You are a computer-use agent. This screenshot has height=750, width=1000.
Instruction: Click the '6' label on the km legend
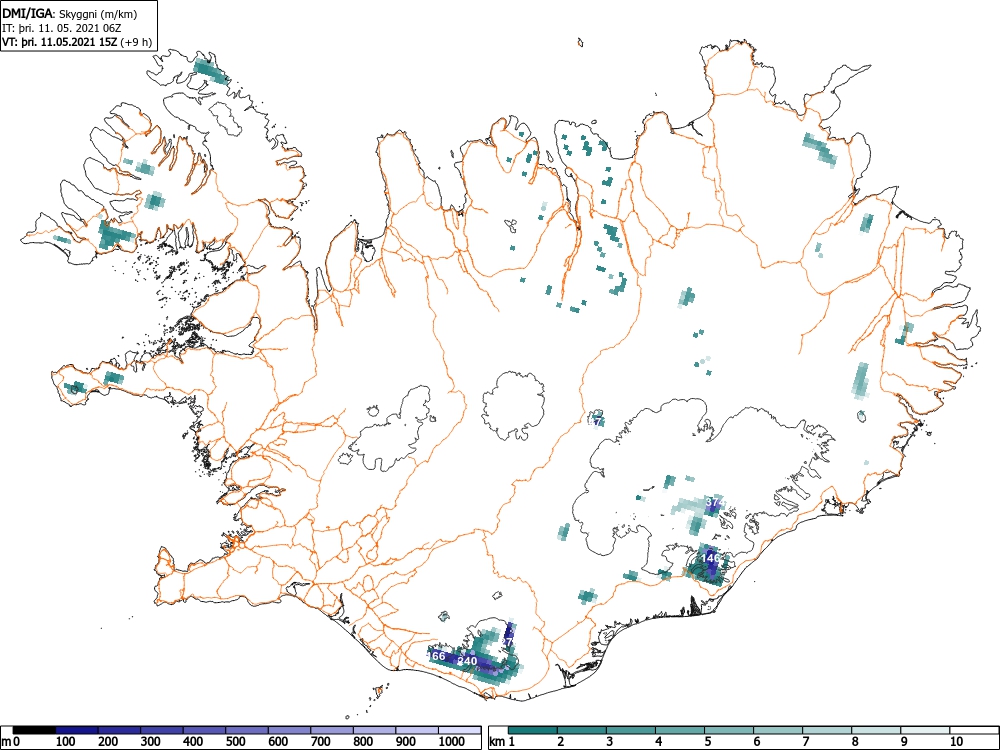757,742
